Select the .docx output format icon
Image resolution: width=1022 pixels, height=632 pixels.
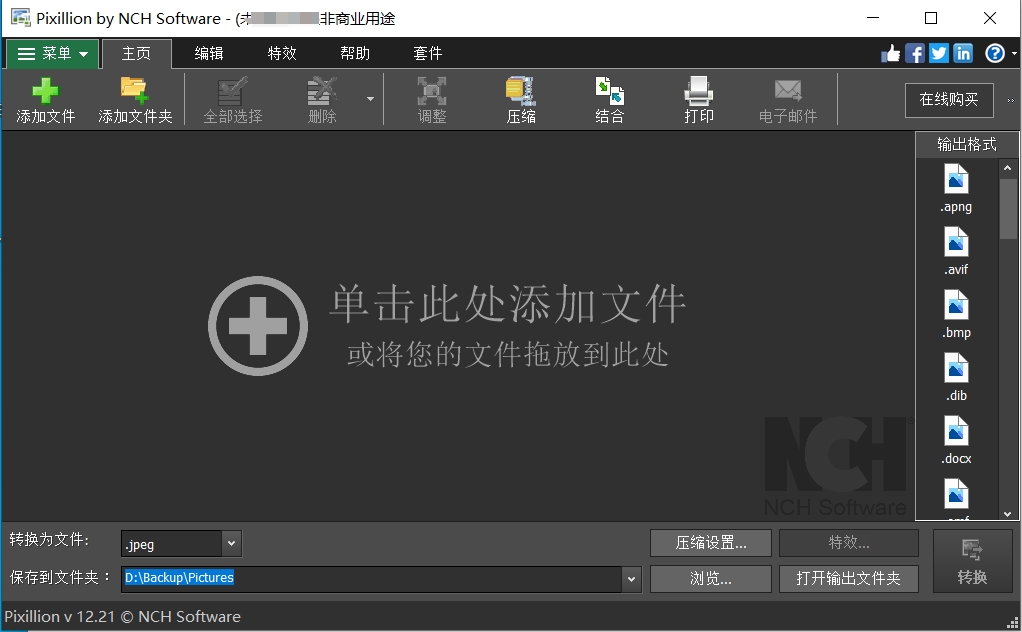click(956, 431)
